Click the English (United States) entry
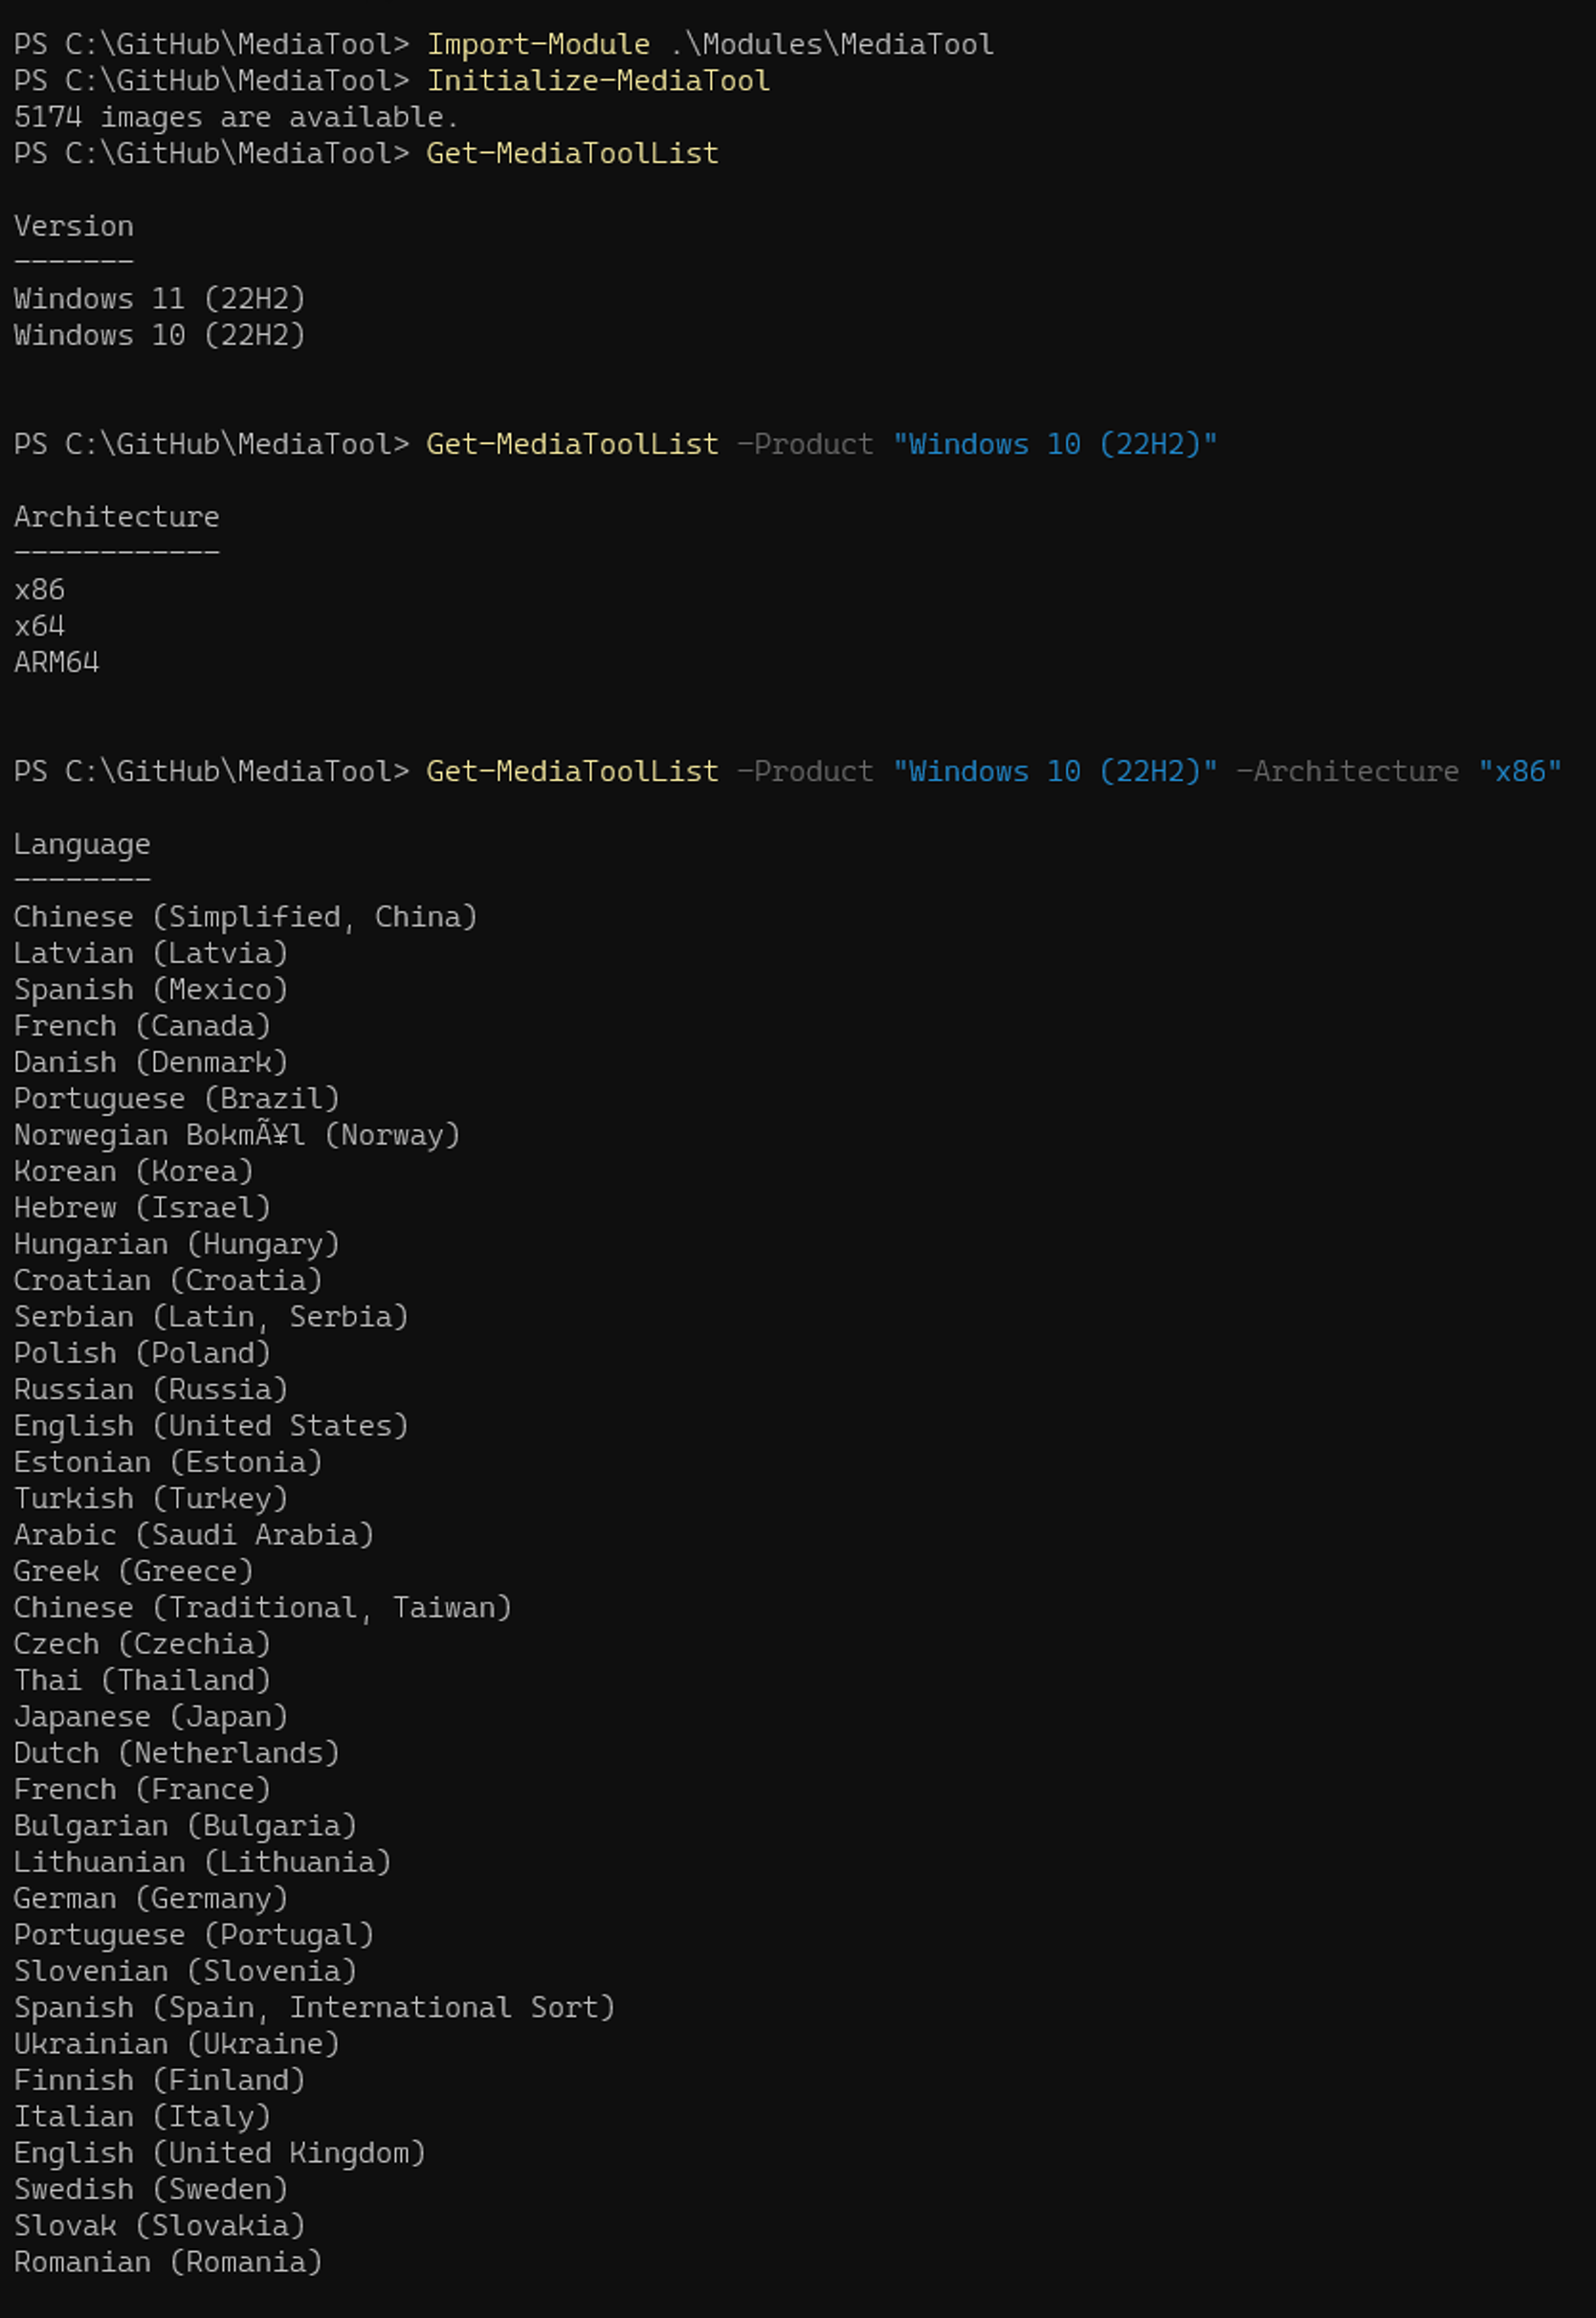1596x2318 pixels. [211, 1426]
